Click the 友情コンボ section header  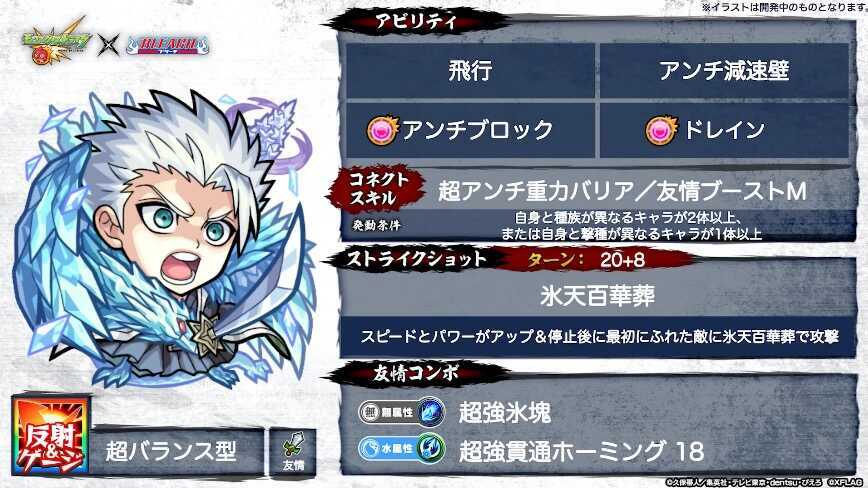pos(416,373)
